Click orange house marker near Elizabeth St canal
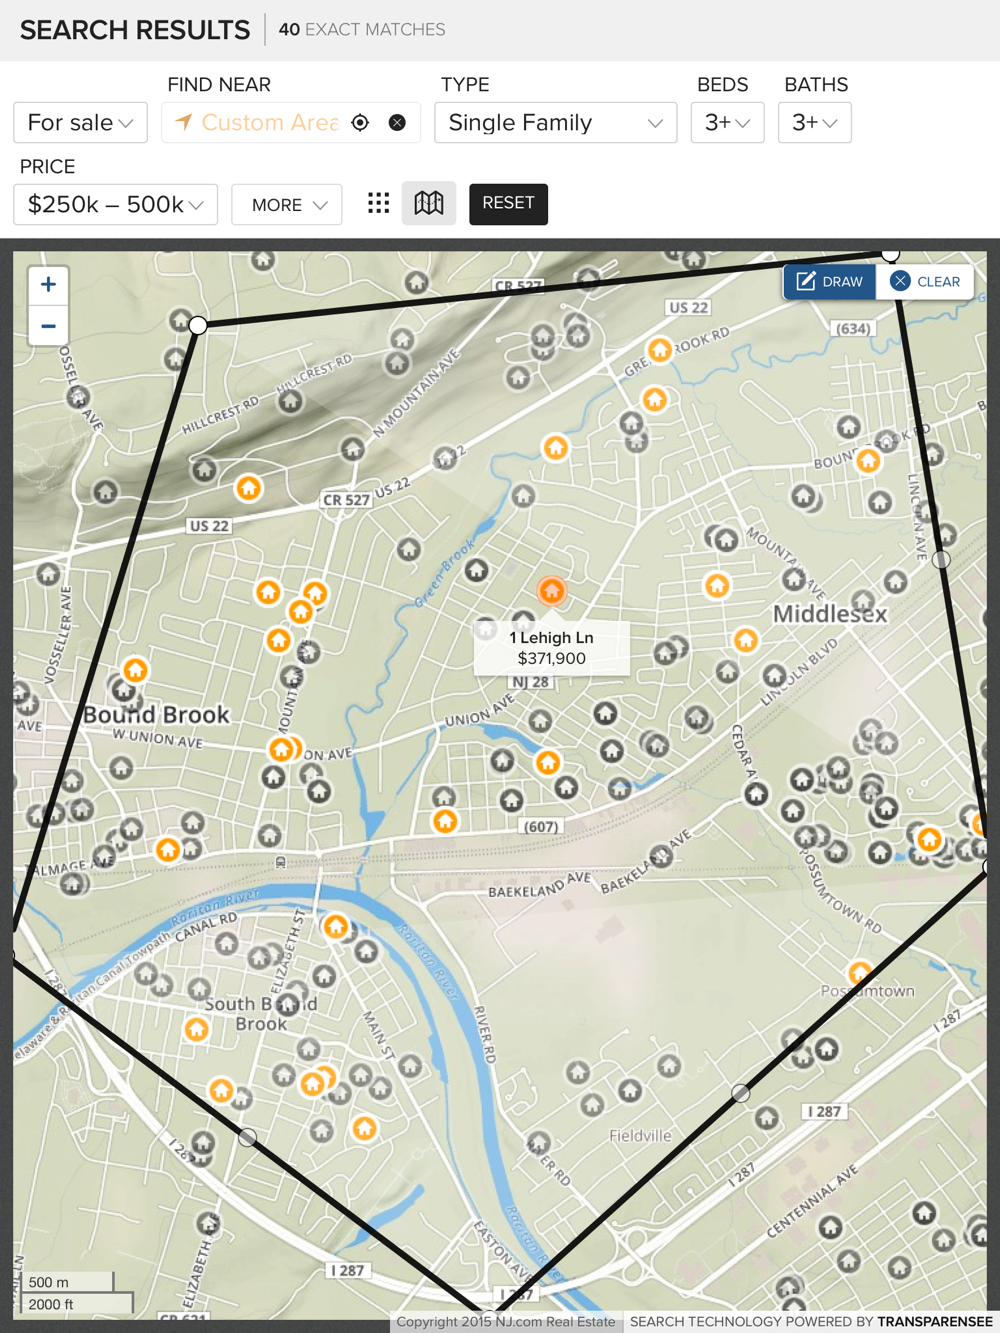Viewport: 1000px width, 1333px height. (336, 927)
